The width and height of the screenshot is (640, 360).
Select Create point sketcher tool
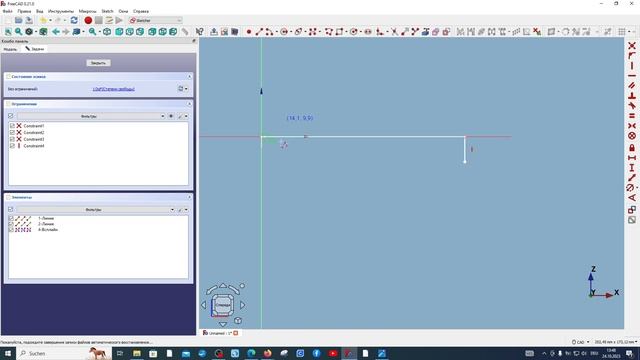coord(249,31)
